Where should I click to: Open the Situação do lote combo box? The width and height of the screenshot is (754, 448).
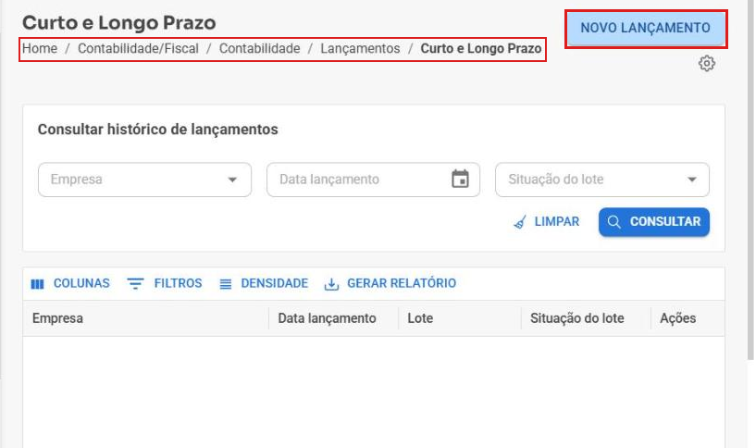click(602, 180)
